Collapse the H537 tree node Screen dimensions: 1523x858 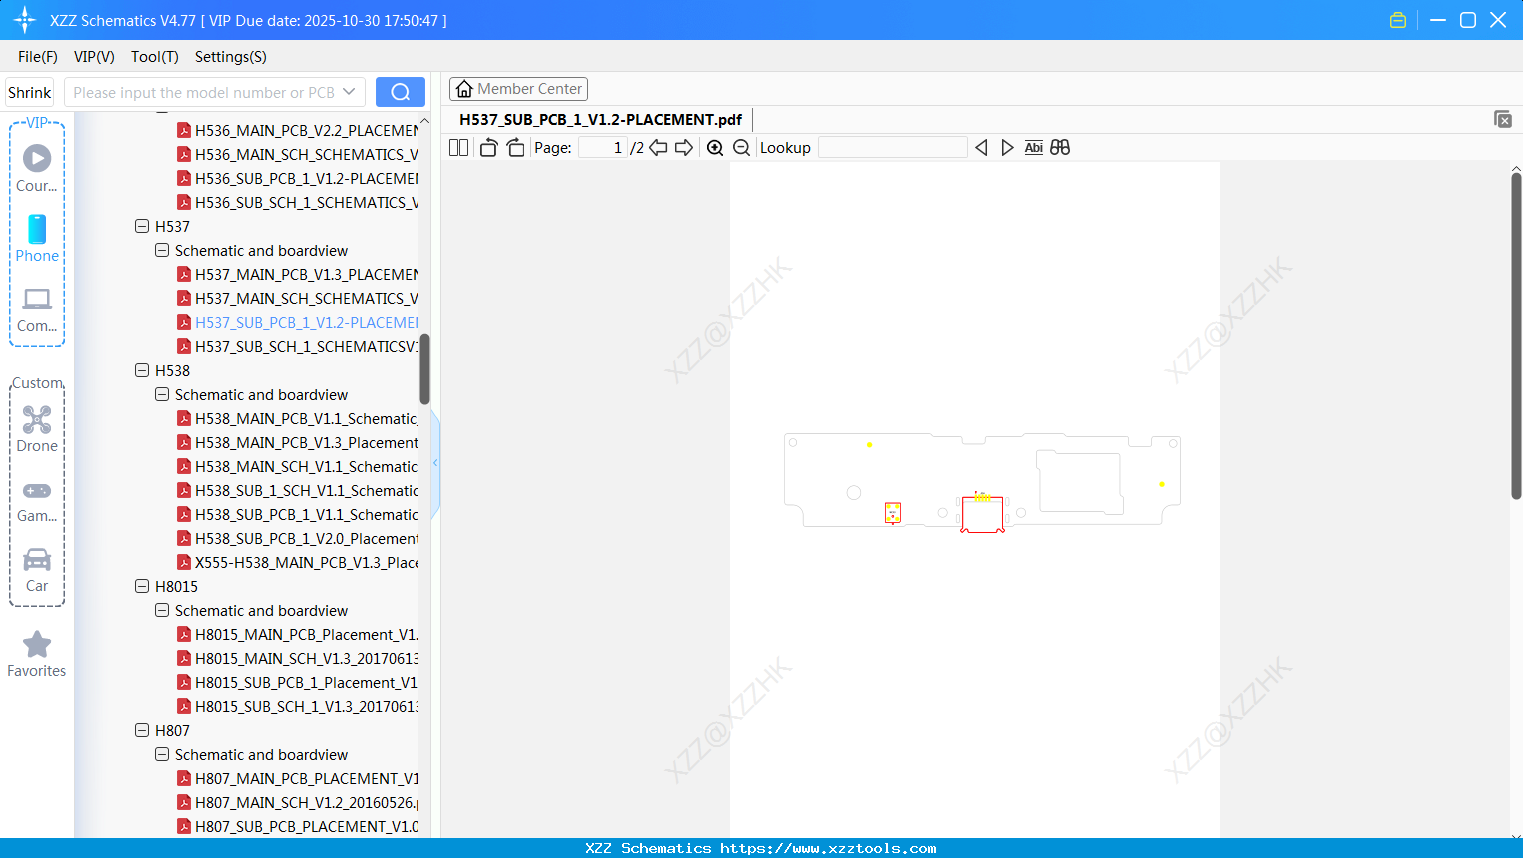pyautogui.click(x=142, y=226)
